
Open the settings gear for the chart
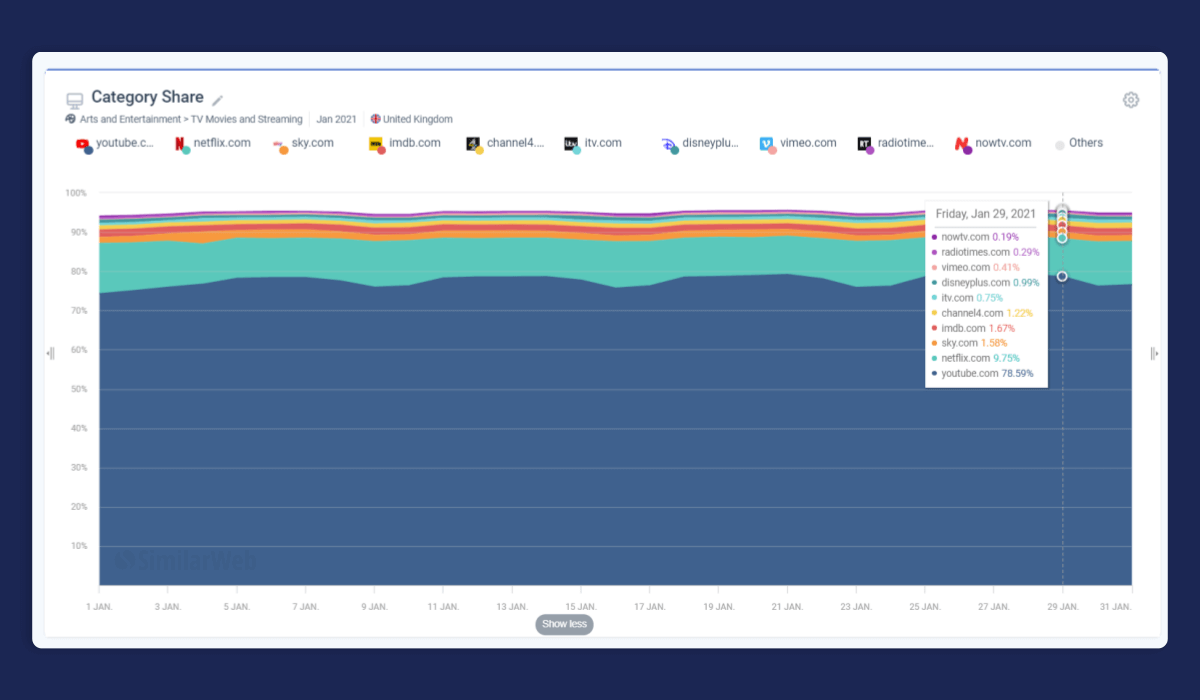tap(1131, 100)
